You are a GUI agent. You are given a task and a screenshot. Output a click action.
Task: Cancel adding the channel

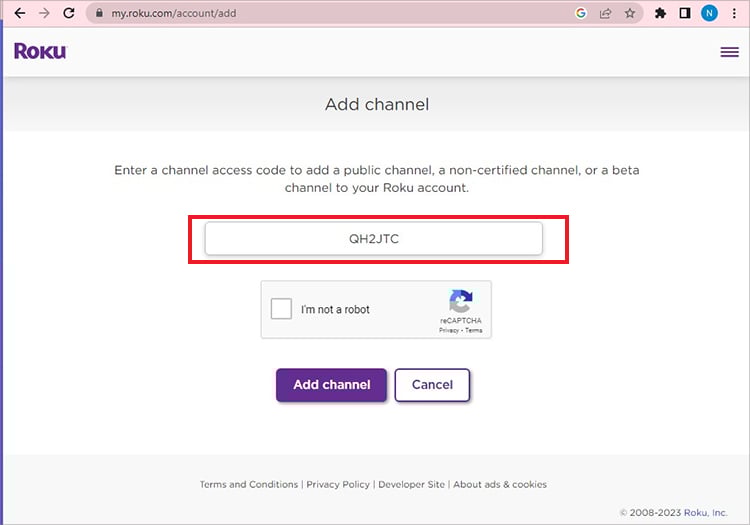click(432, 385)
